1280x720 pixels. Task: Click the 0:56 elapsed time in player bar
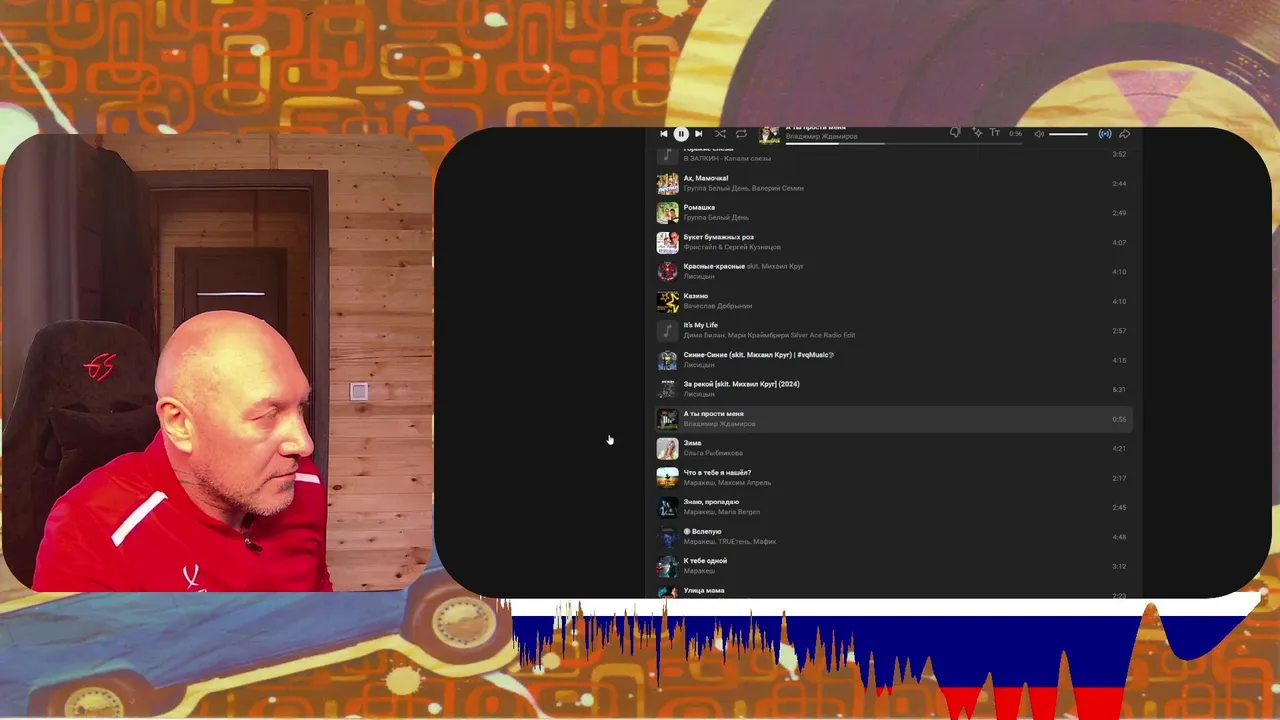click(1015, 134)
